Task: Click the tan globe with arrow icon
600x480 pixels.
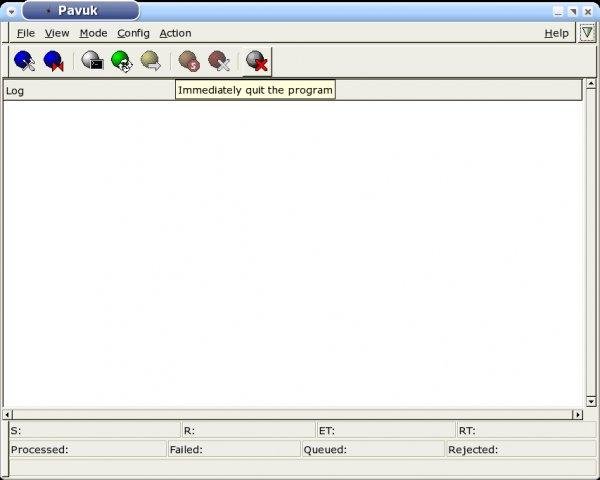Action: pyautogui.click(x=151, y=61)
